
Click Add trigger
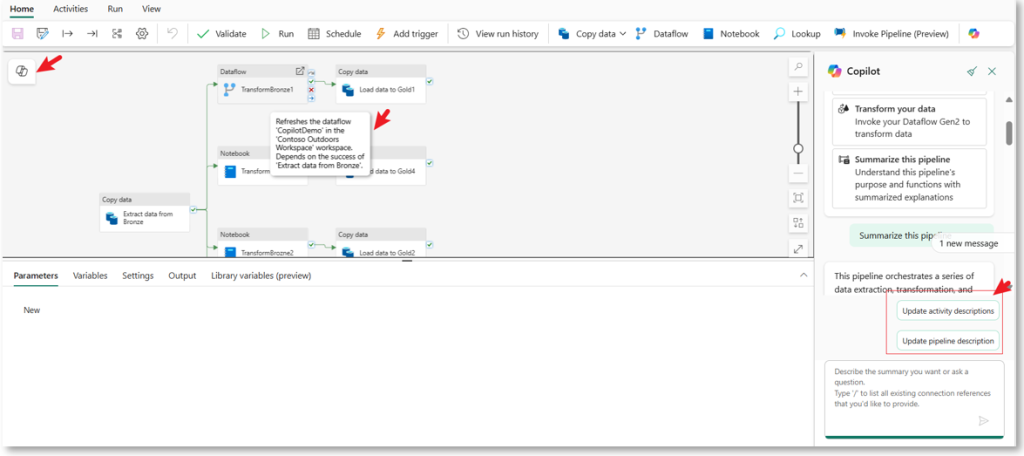coord(407,33)
